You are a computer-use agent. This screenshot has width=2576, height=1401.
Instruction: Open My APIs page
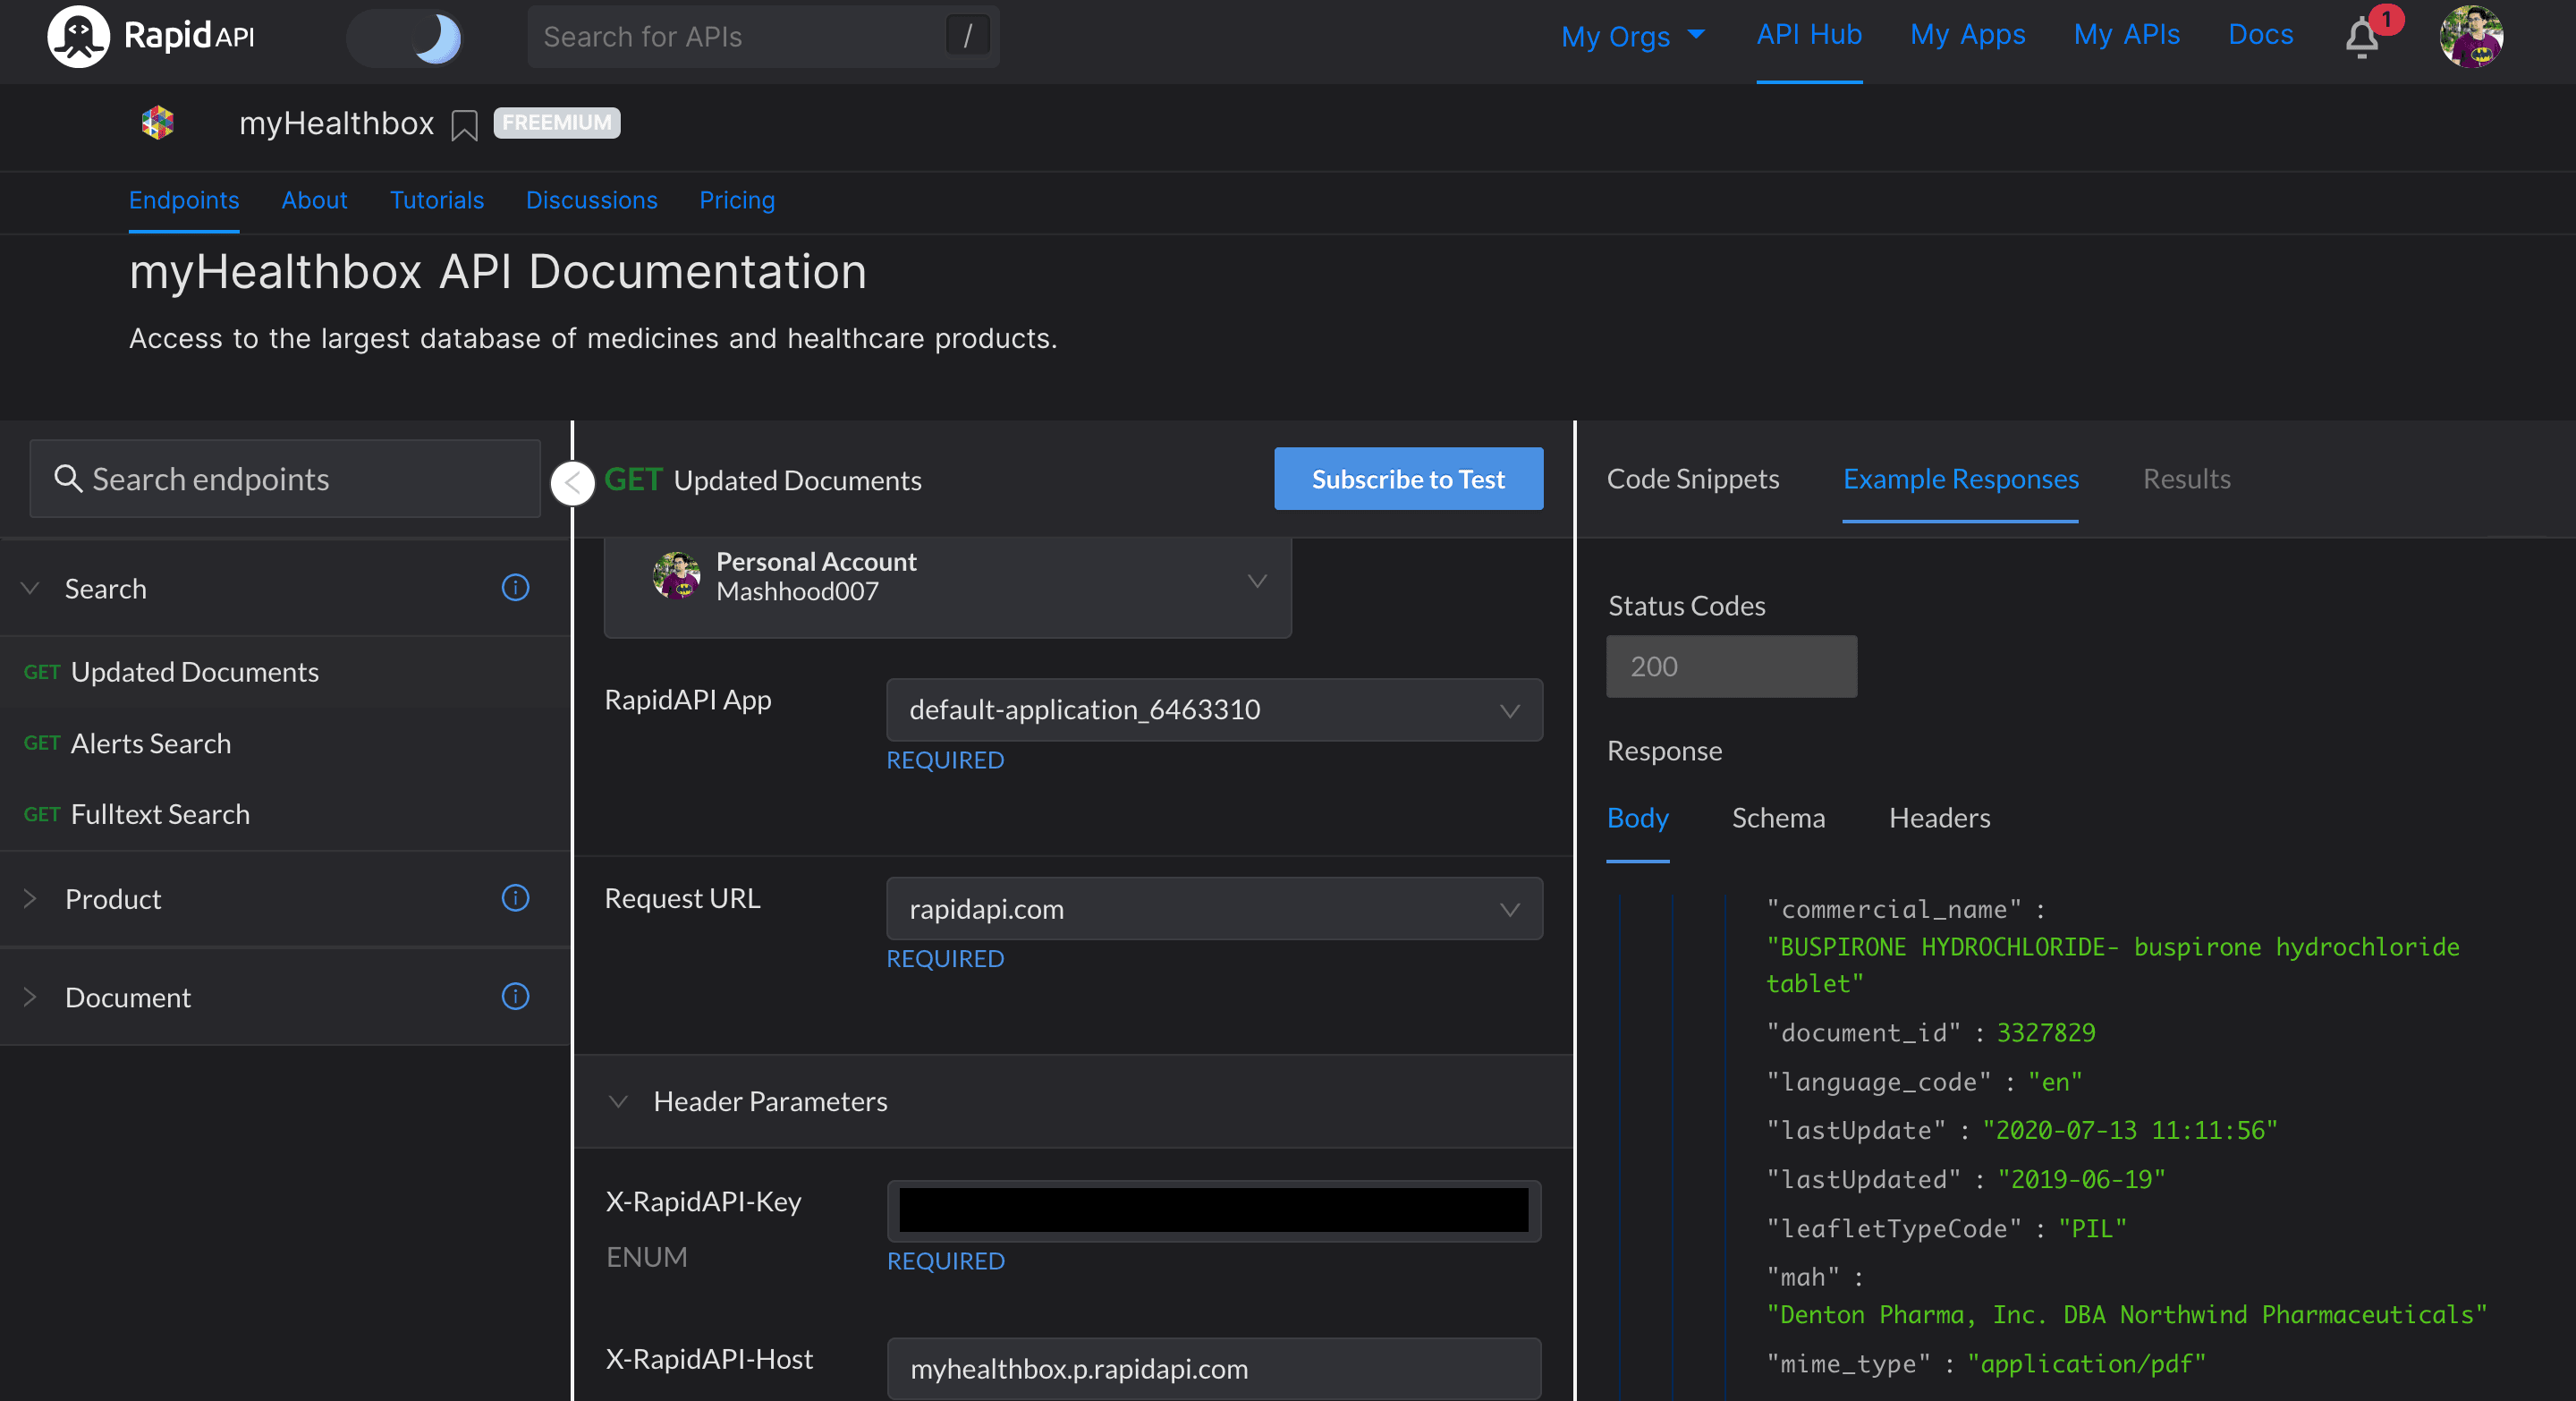[x=2126, y=35]
